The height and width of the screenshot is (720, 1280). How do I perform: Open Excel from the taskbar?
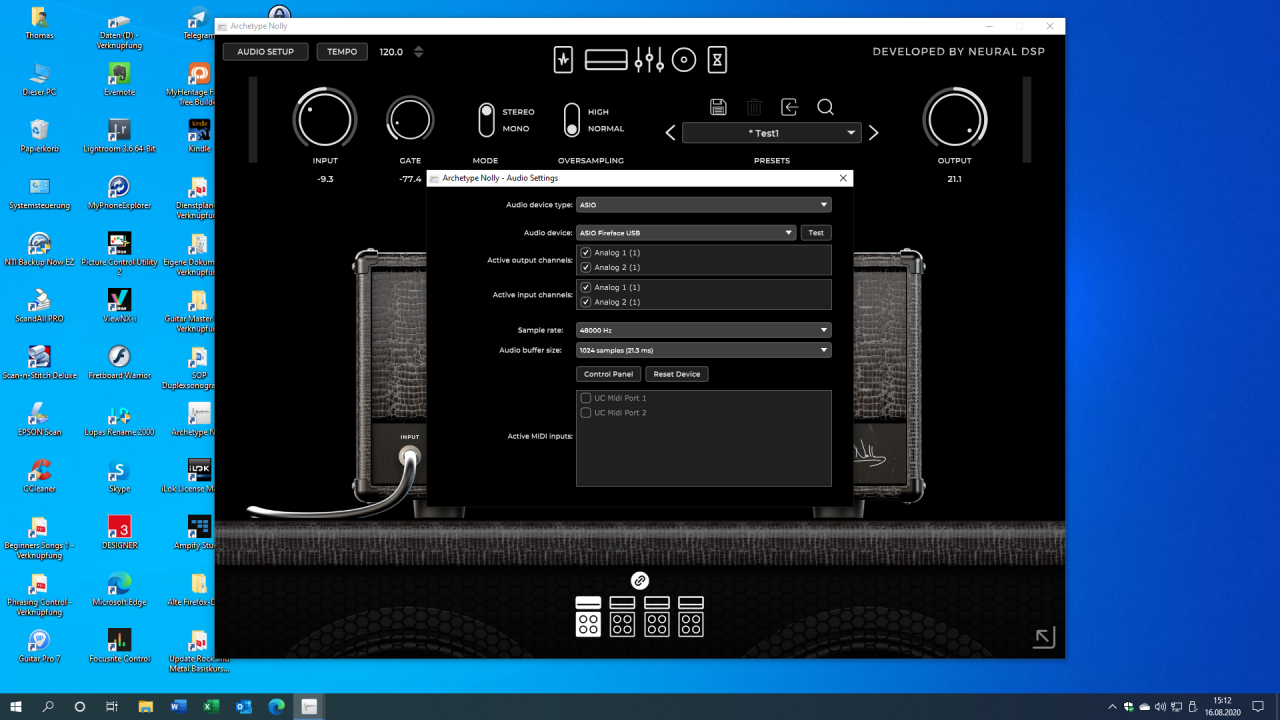(211, 706)
